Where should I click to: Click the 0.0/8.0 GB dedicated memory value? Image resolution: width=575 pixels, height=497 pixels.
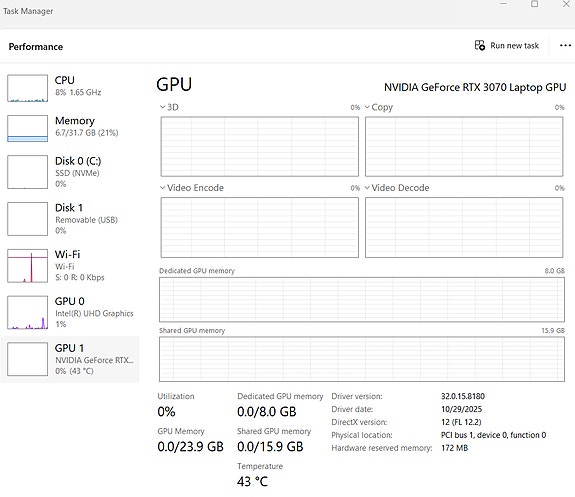267,412
